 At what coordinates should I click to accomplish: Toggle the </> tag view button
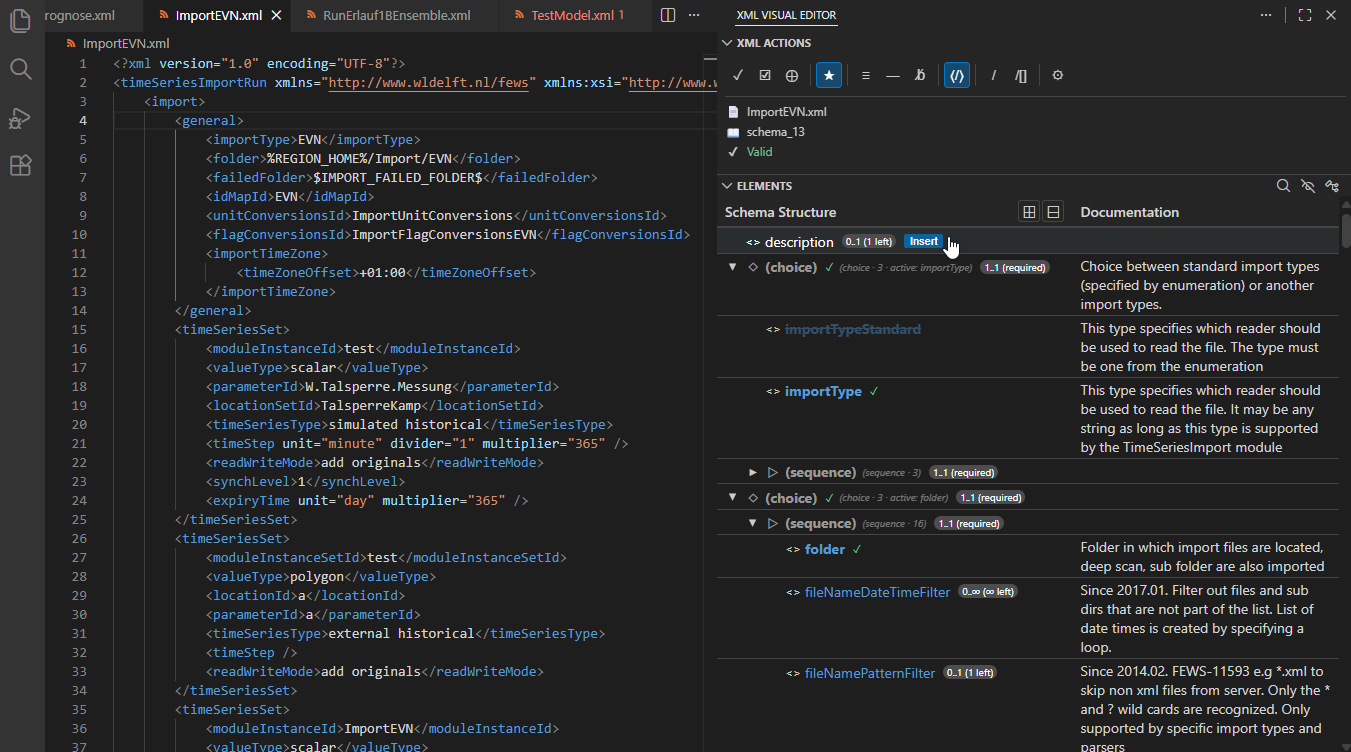pyautogui.click(x=957, y=75)
